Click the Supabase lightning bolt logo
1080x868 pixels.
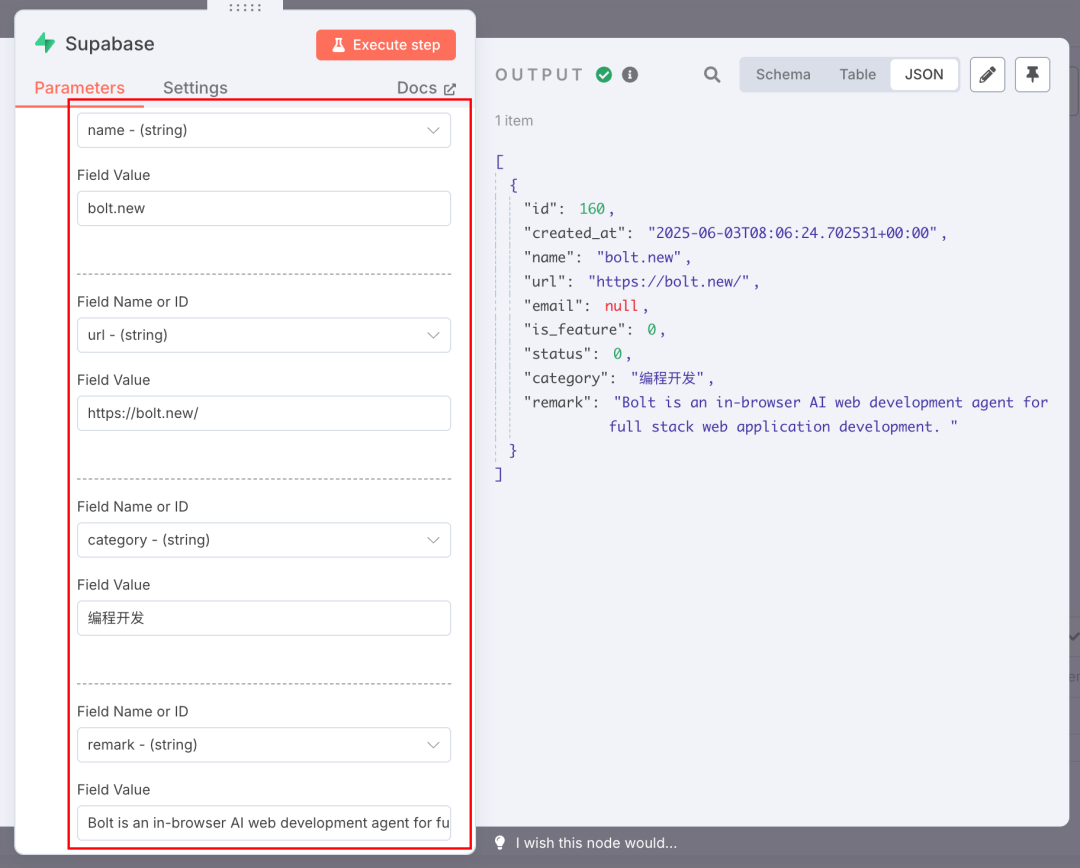tap(45, 43)
